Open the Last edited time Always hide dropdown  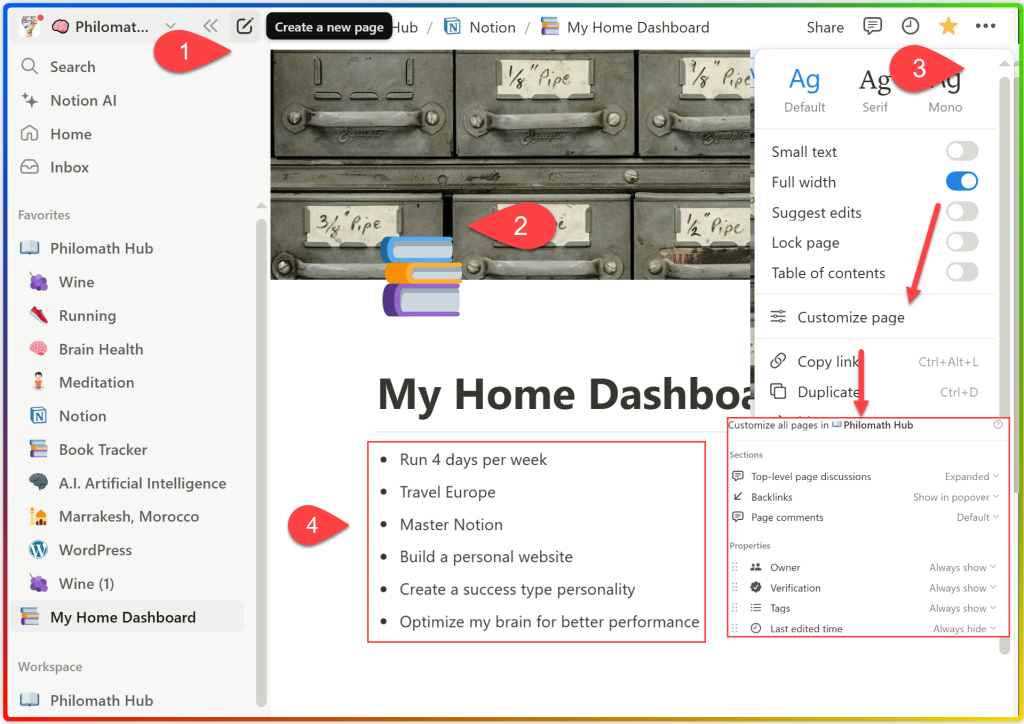pos(965,628)
